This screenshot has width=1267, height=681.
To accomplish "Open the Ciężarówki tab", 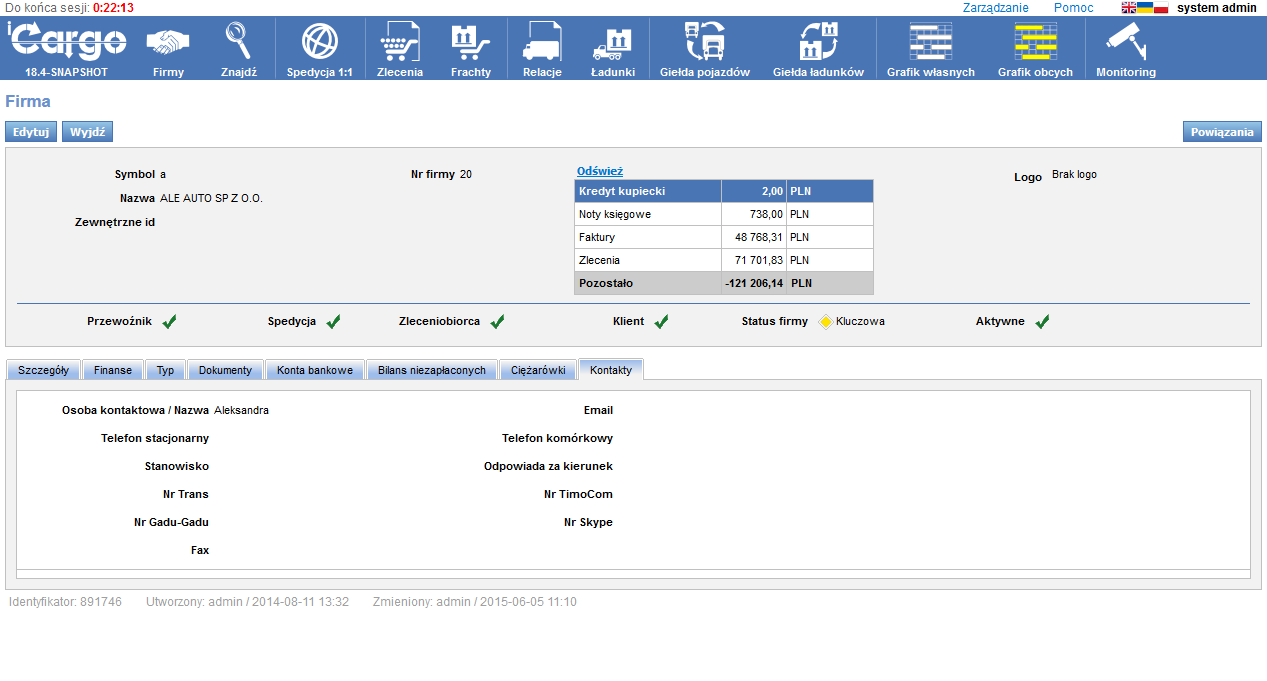I will [x=538, y=370].
